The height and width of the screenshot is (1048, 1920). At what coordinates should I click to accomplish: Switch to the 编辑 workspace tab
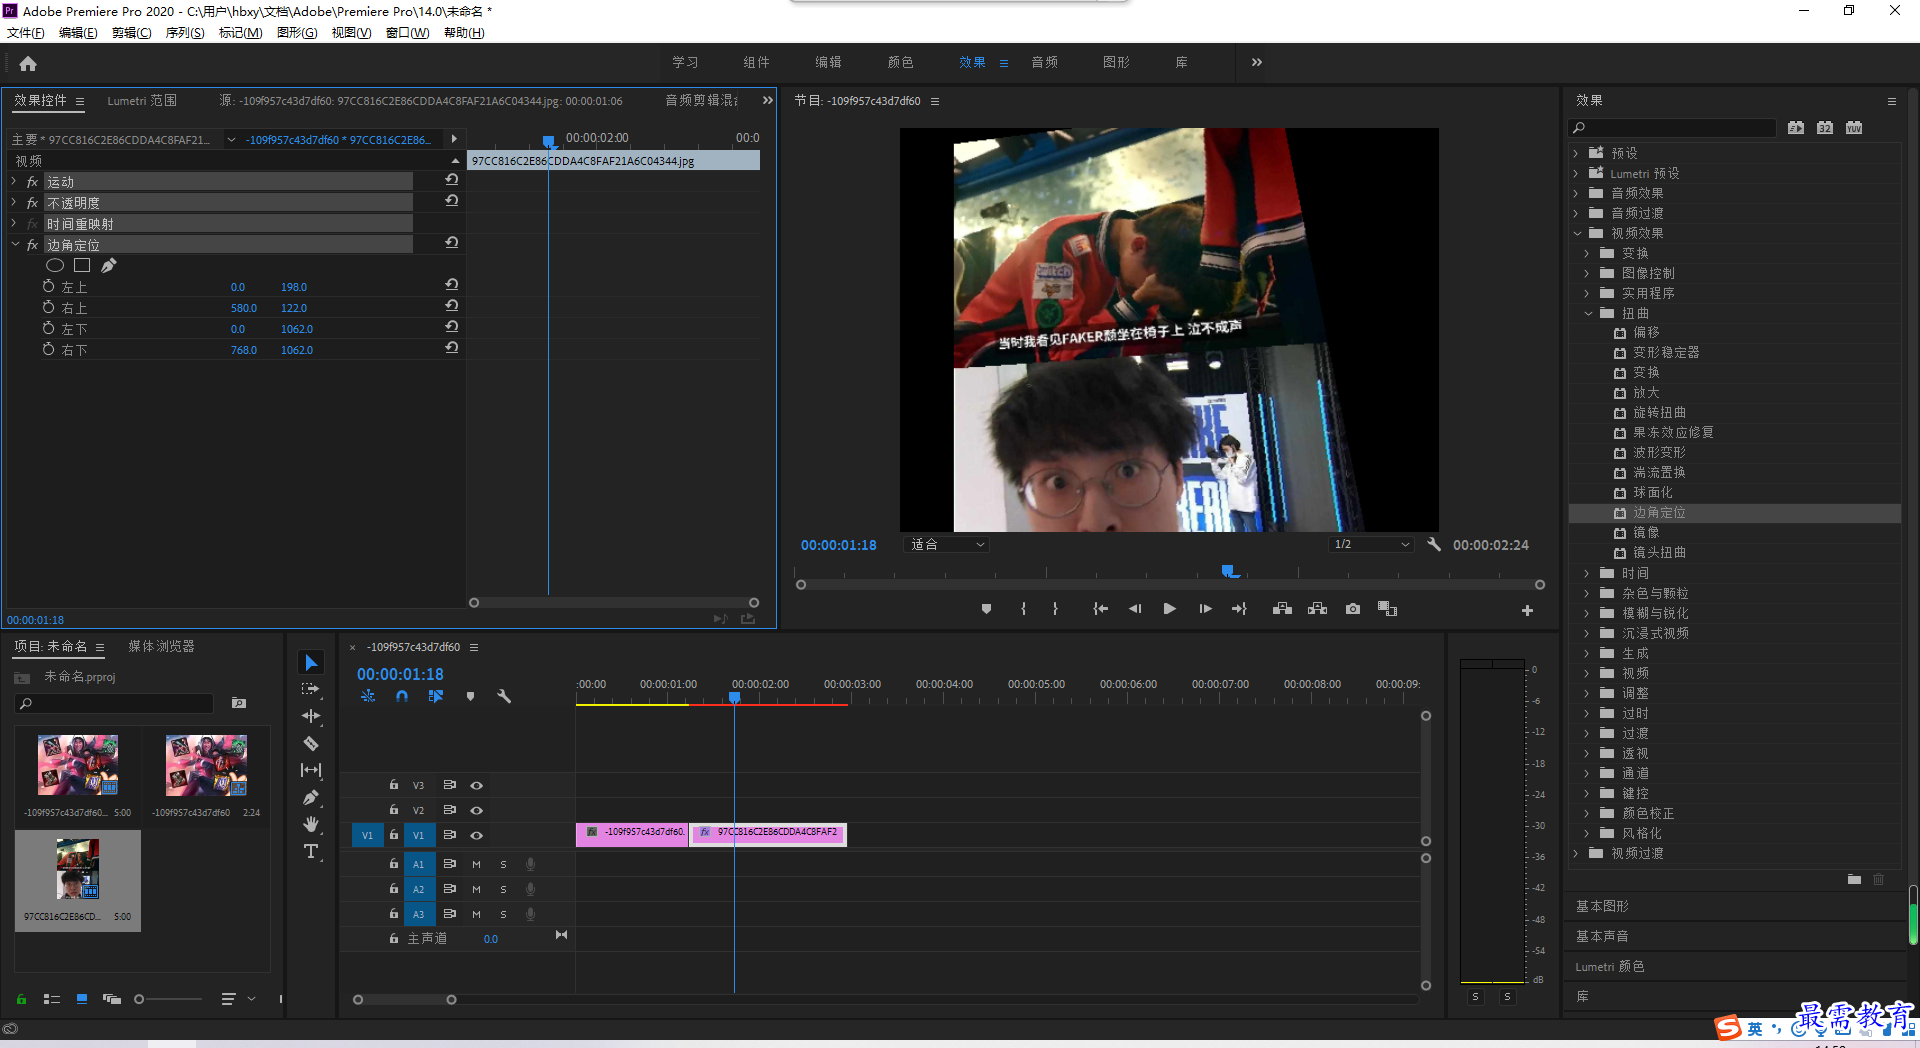[x=828, y=62]
